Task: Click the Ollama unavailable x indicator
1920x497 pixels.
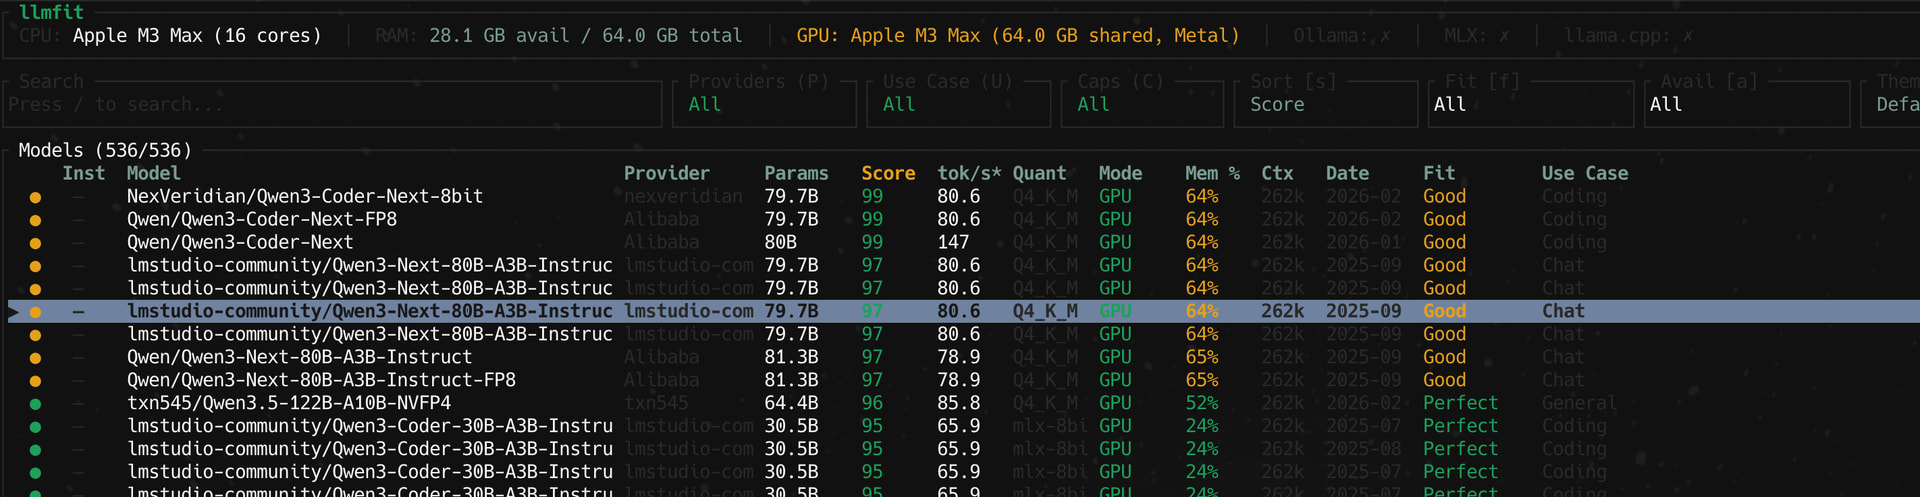Action: (1385, 36)
